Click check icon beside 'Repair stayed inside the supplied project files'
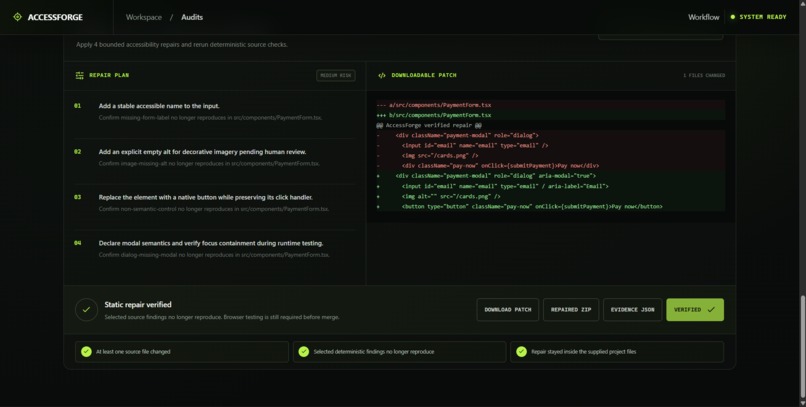This screenshot has height=407, width=806. [522, 352]
